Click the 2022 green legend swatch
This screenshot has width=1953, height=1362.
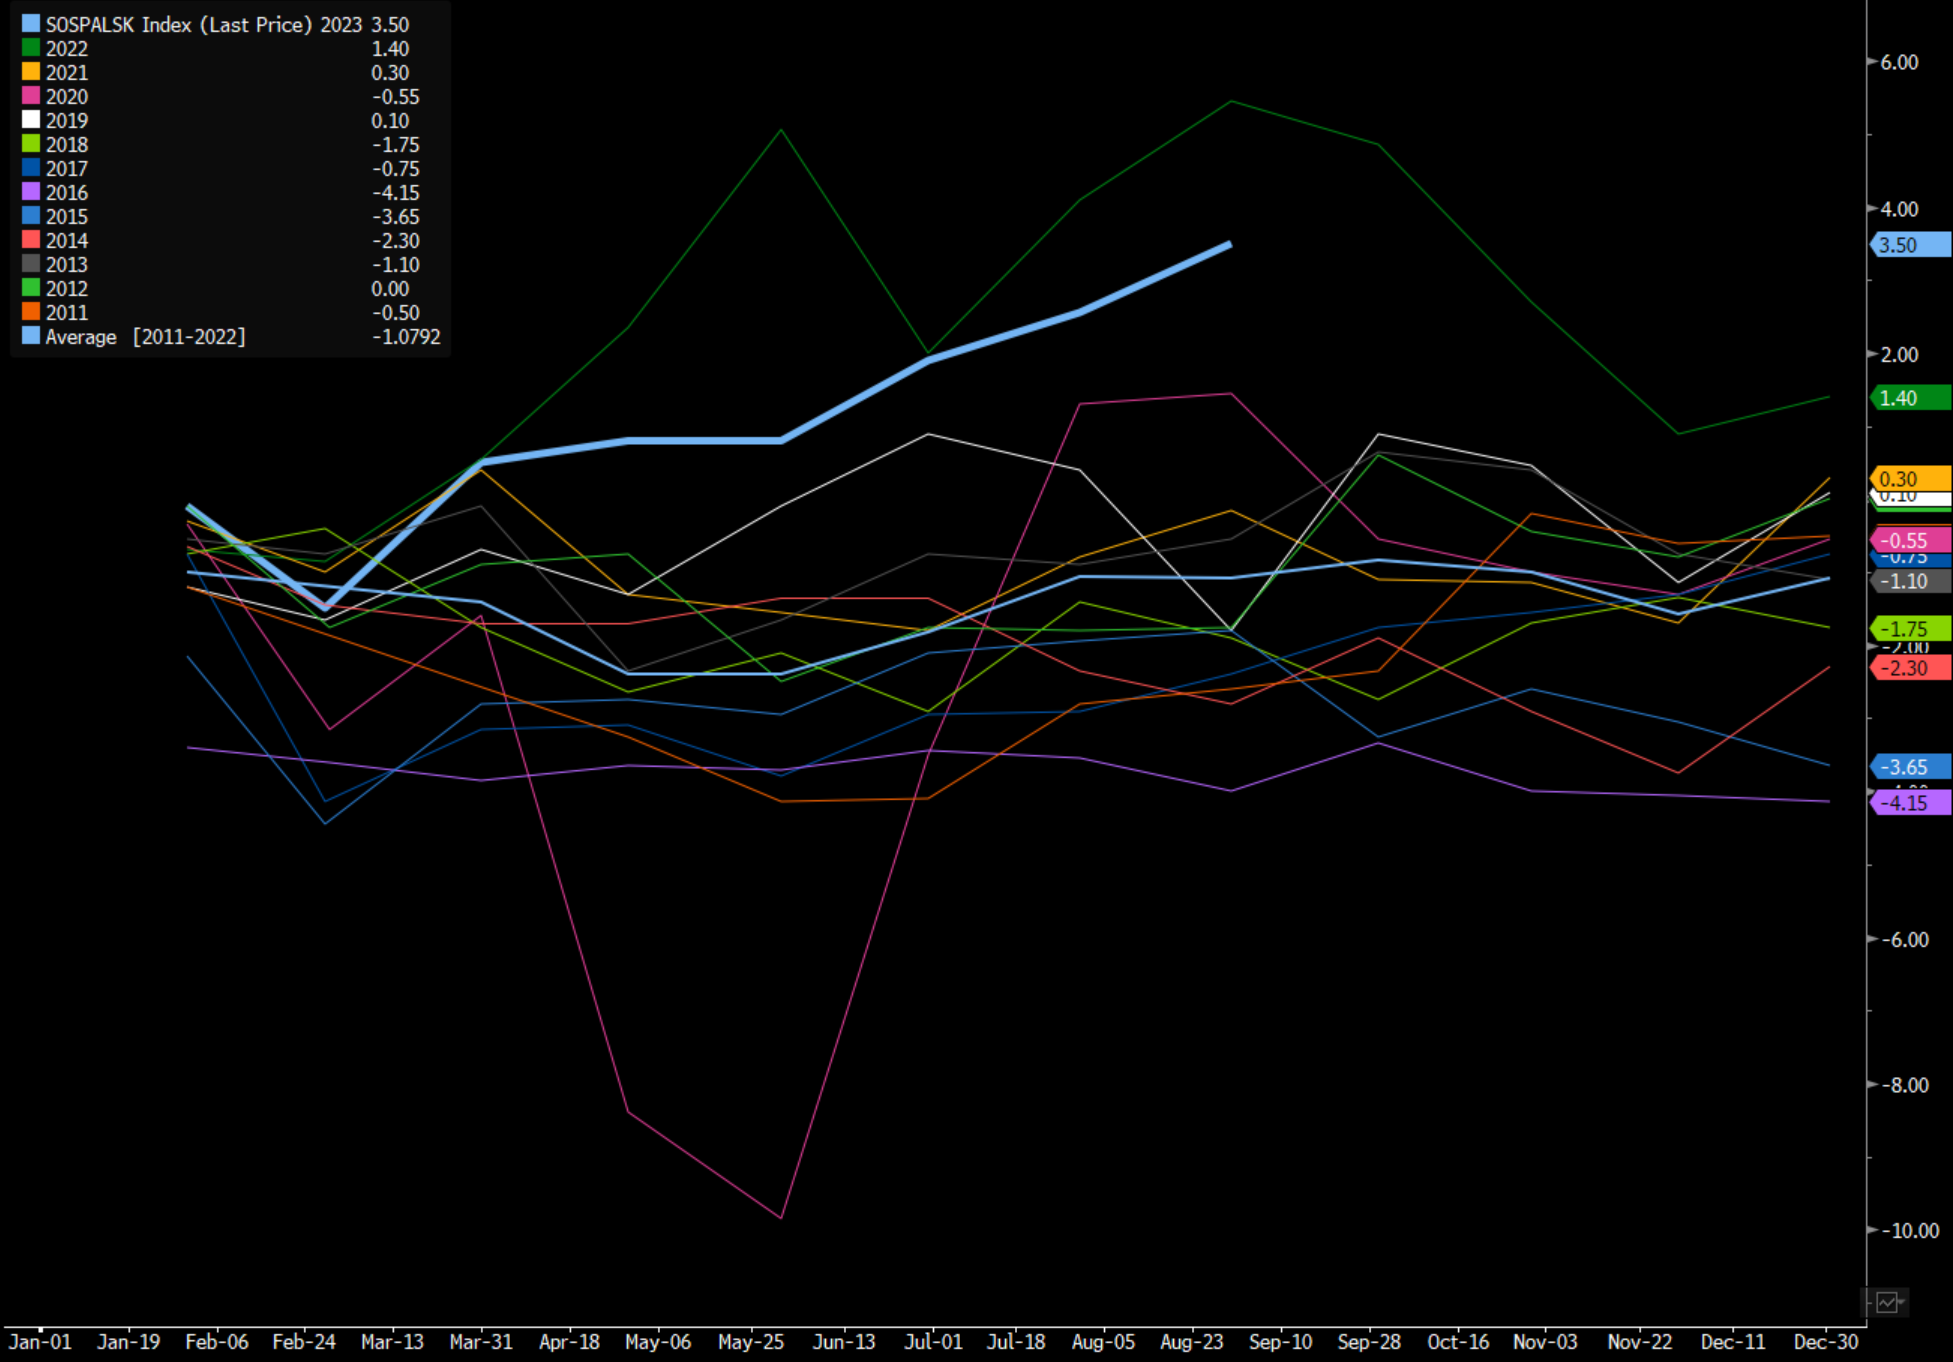point(31,48)
